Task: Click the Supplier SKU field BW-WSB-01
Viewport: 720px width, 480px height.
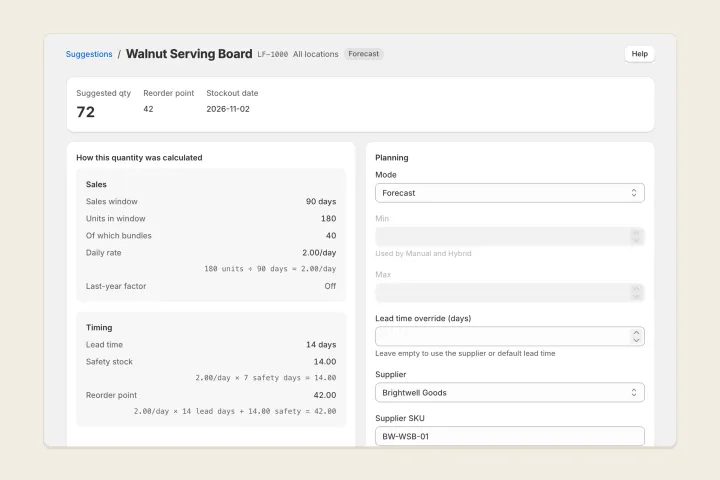Action: pyautogui.click(x=510, y=436)
